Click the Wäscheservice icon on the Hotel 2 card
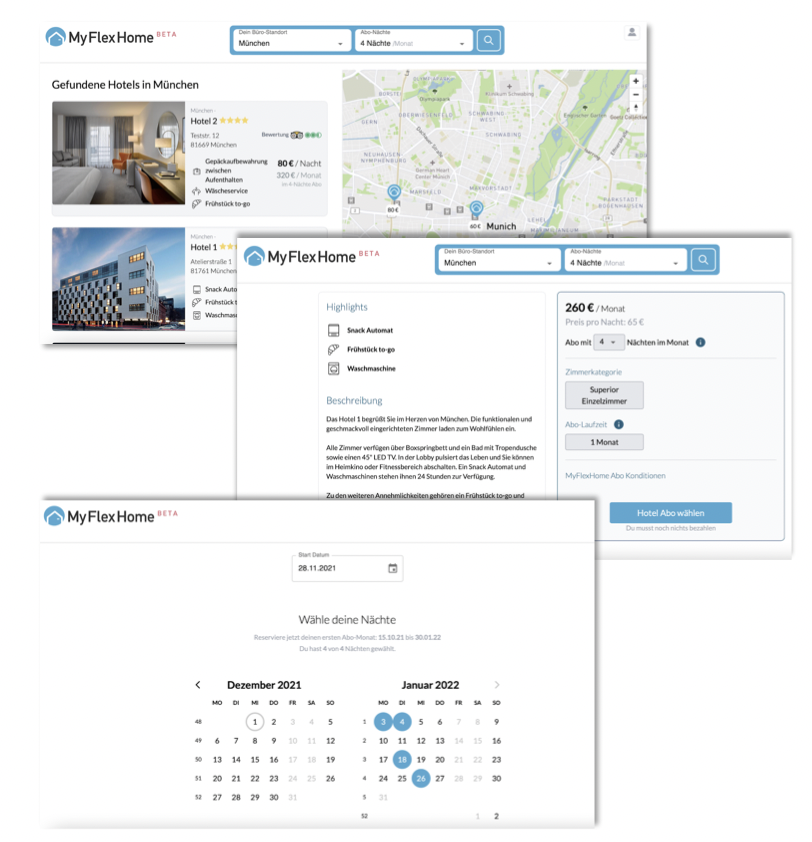Image resolution: width=812 pixels, height=842 pixels. 197,191
